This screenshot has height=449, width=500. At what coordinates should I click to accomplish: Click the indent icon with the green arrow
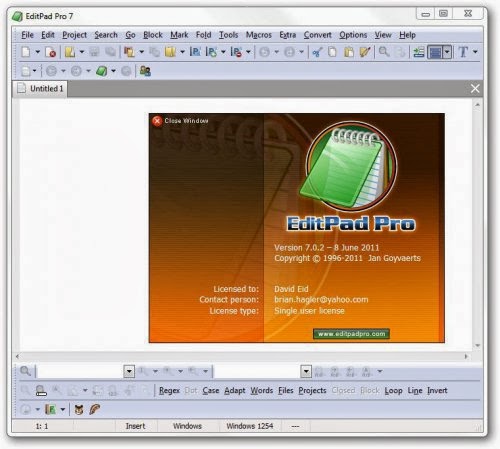[419, 52]
